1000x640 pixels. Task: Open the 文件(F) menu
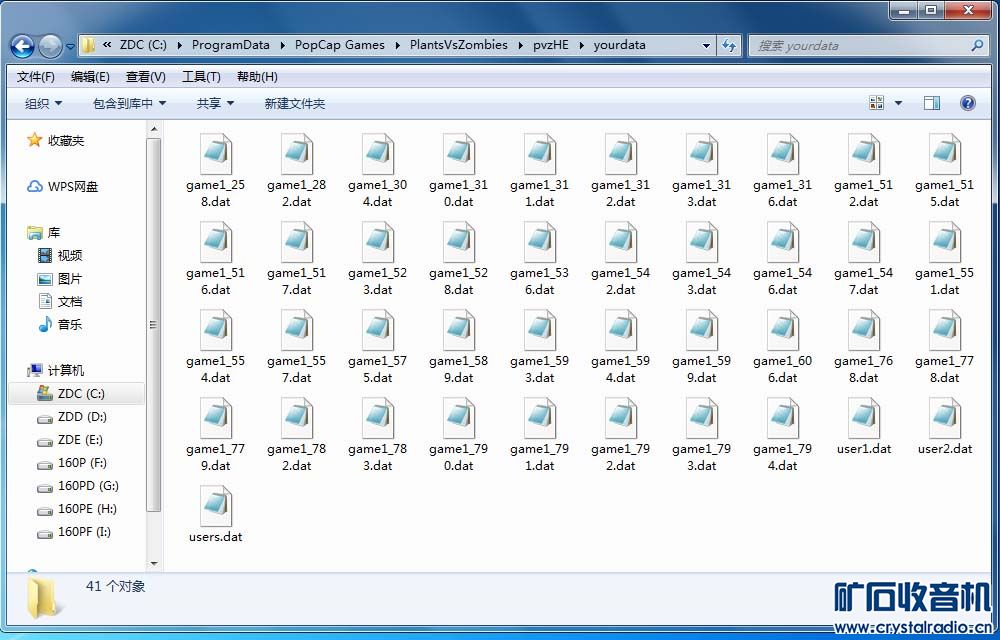[x=36, y=77]
